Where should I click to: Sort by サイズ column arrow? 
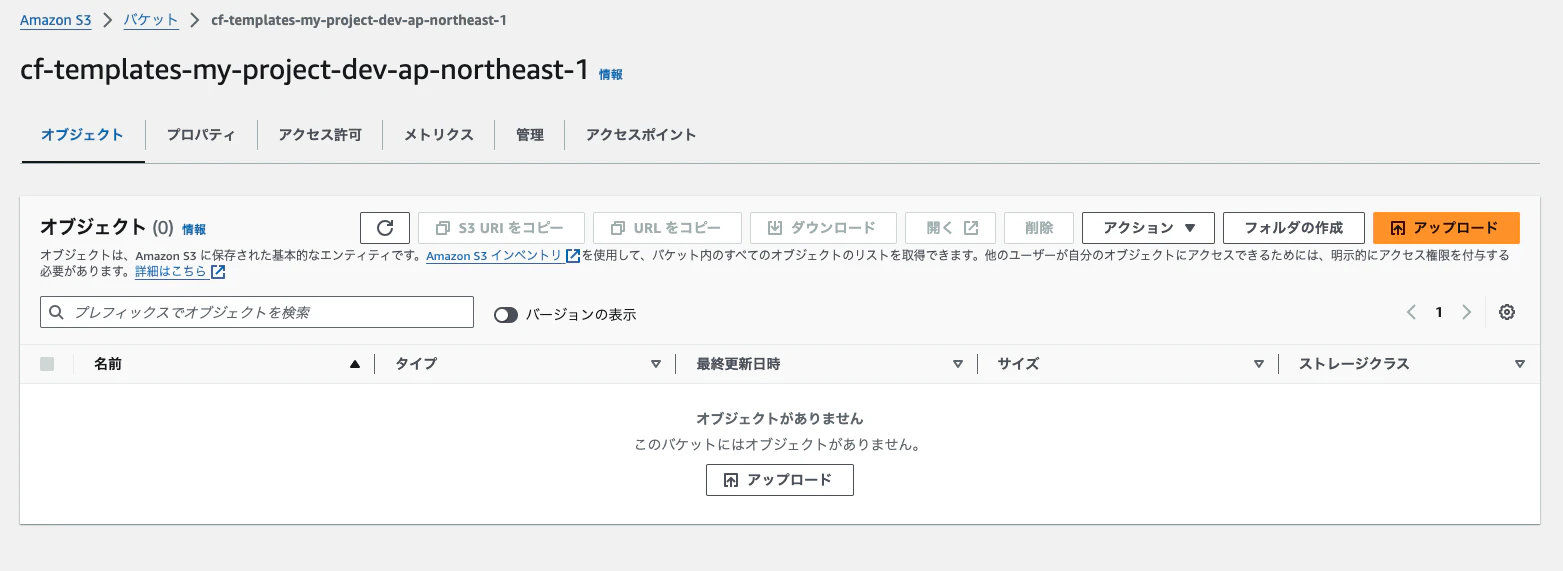pyautogui.click(x=1258, y=364)
